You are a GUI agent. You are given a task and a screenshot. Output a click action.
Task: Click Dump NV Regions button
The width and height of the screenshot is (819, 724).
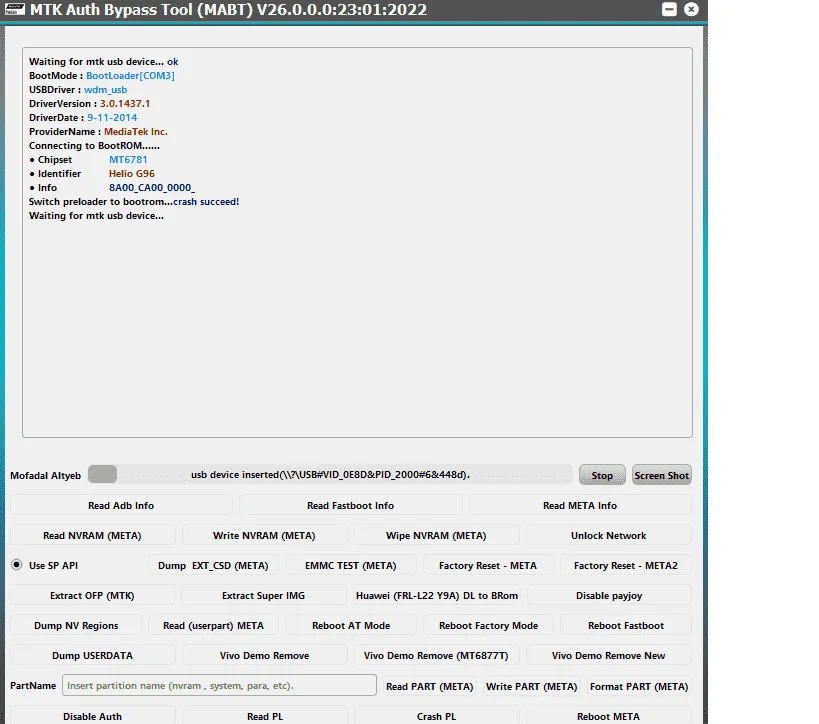(76, 625)
